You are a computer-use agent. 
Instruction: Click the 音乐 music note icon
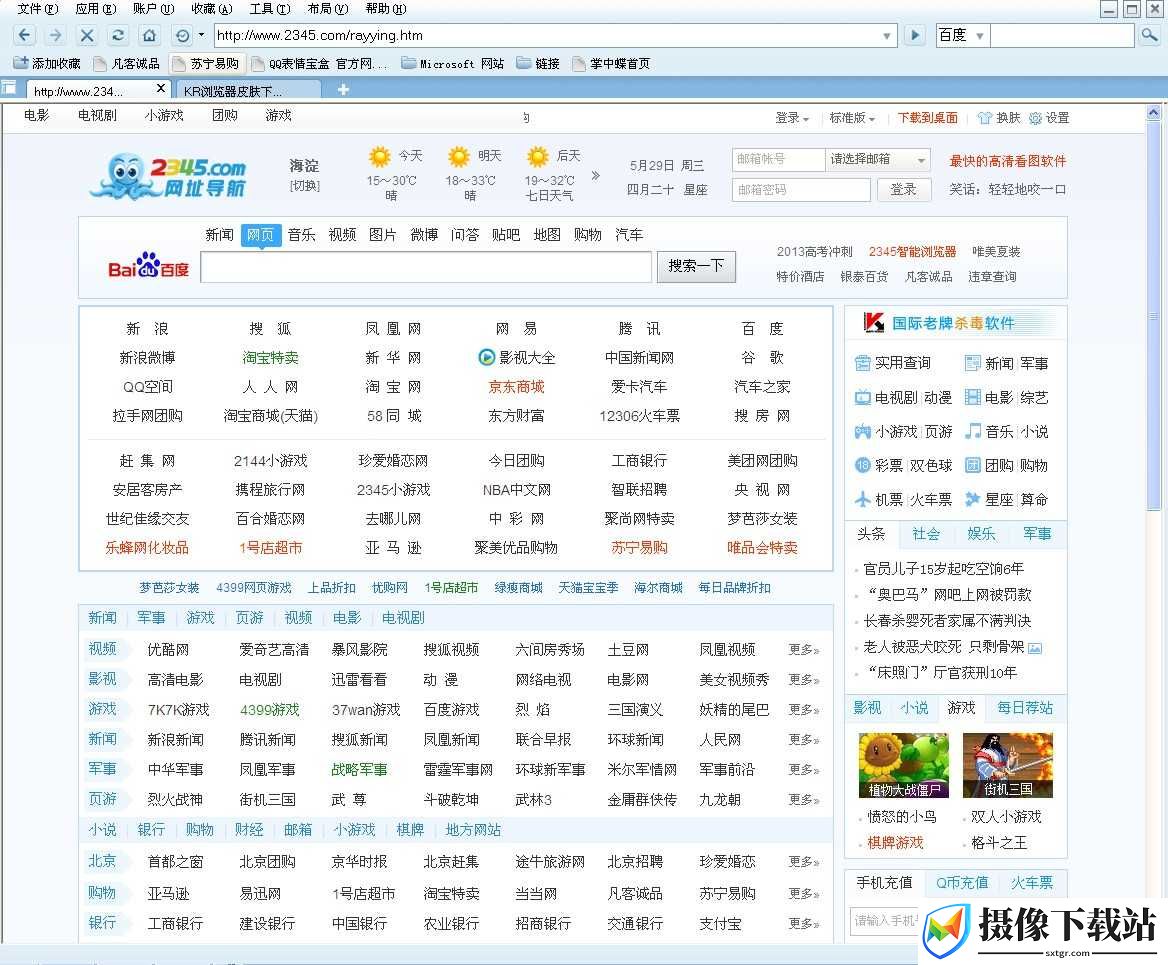tap(973, 431)
